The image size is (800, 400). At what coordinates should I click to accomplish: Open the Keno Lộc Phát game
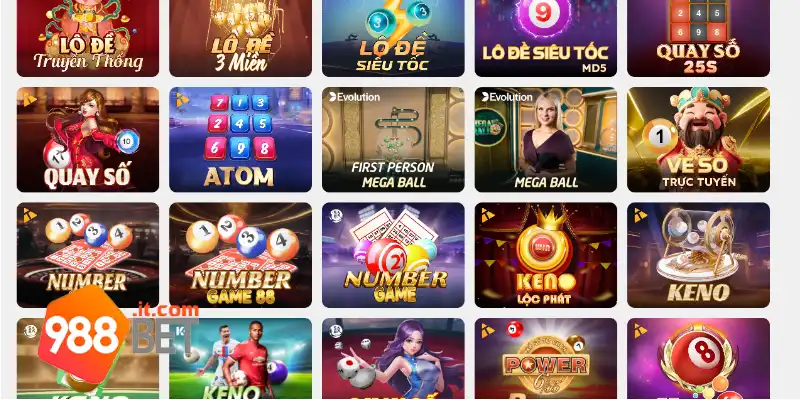(545, 255)
